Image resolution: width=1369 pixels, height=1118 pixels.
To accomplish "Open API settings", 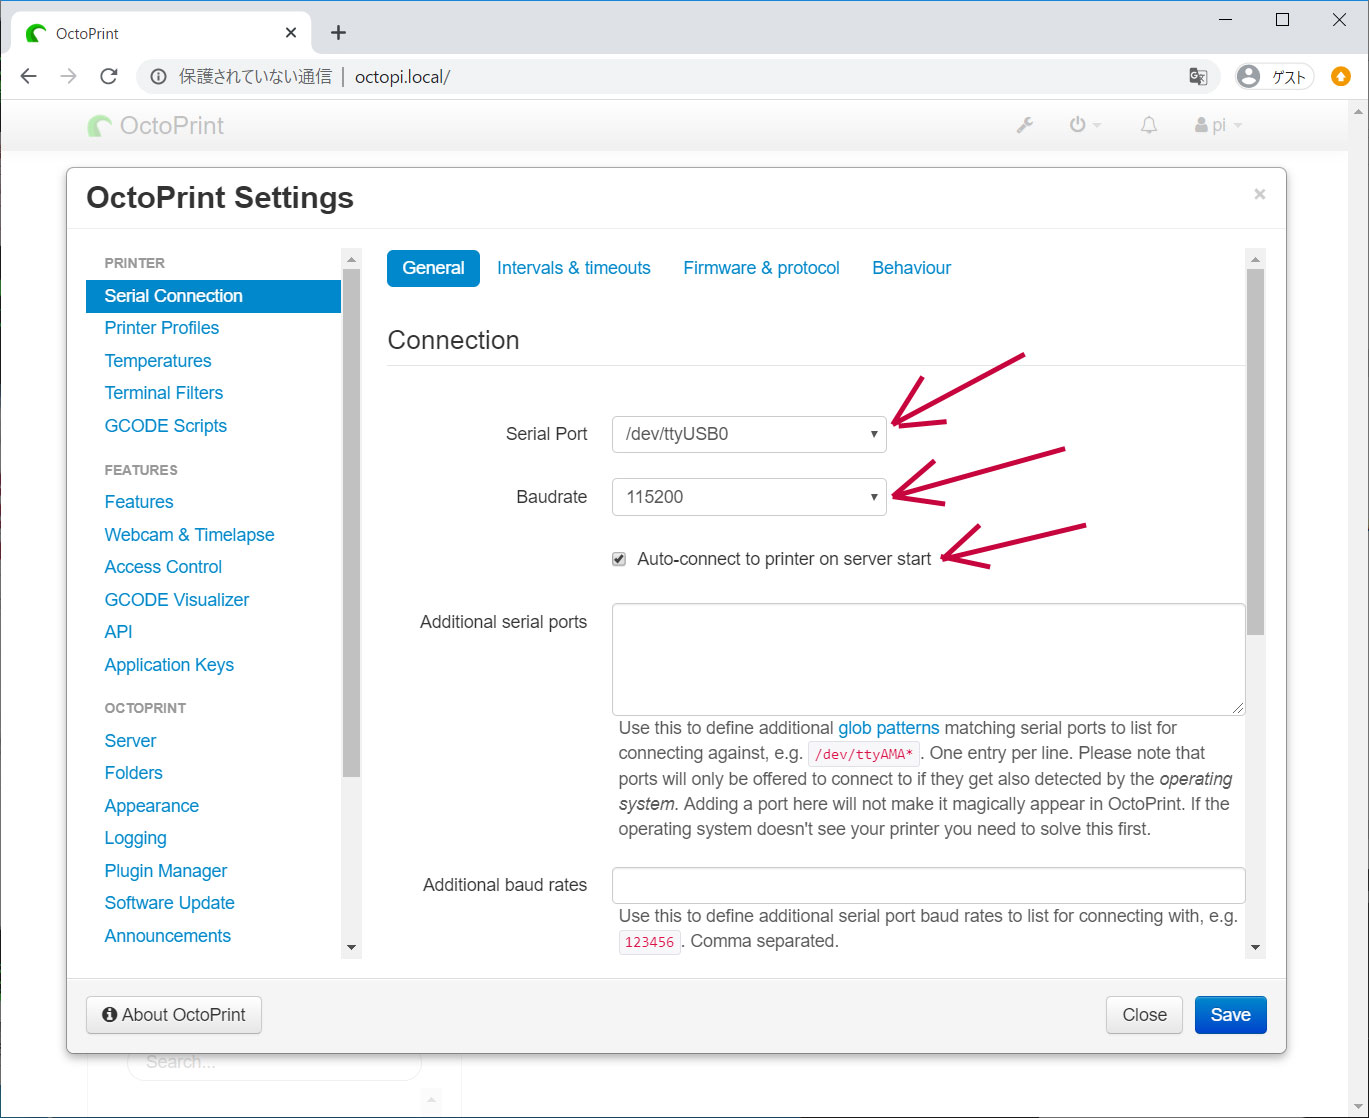I will pyautogui.click(x=118, y=632).
